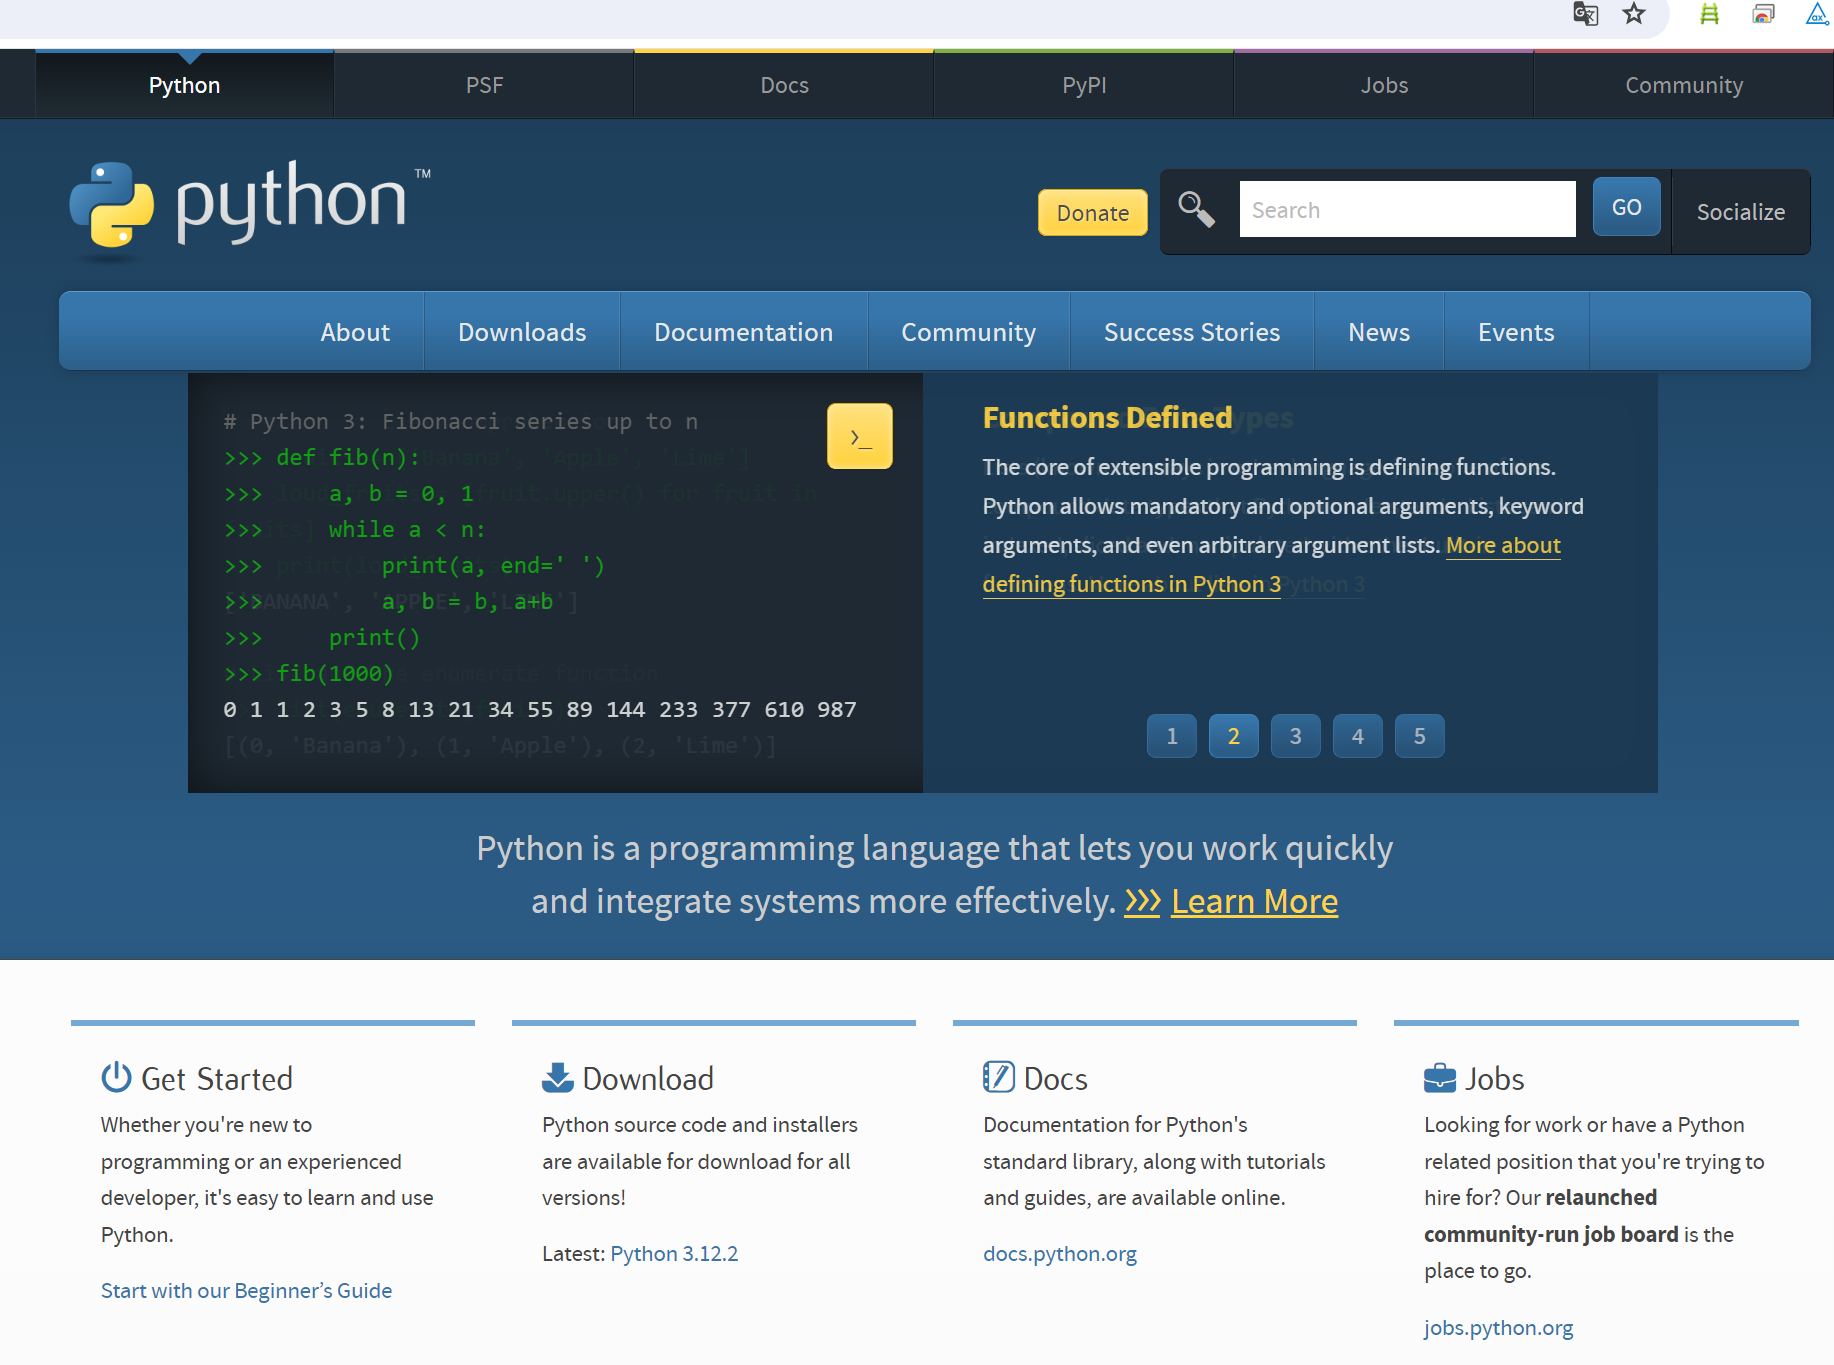Screen dimensions: 1834x1365
Task: Click the Get Started heading
Action: (217, 1078)
